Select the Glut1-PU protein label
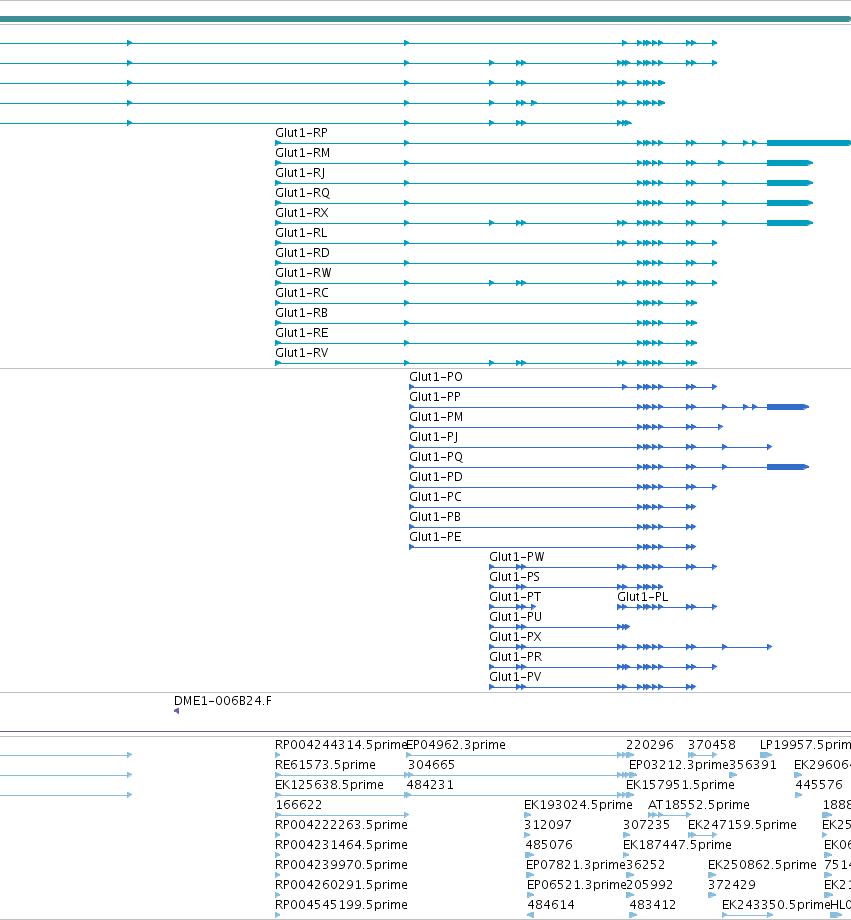 tap(515, 616)
